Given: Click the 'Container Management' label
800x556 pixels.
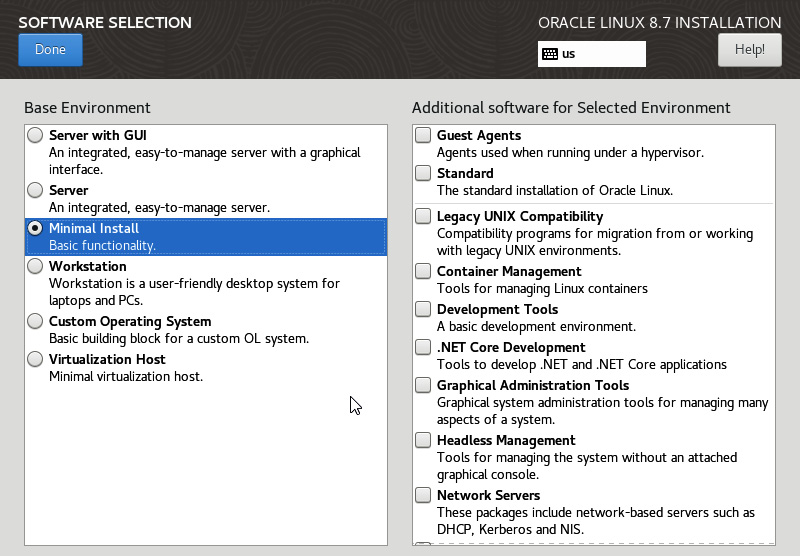Looking at the screenshot, I should tap(509, 271).
